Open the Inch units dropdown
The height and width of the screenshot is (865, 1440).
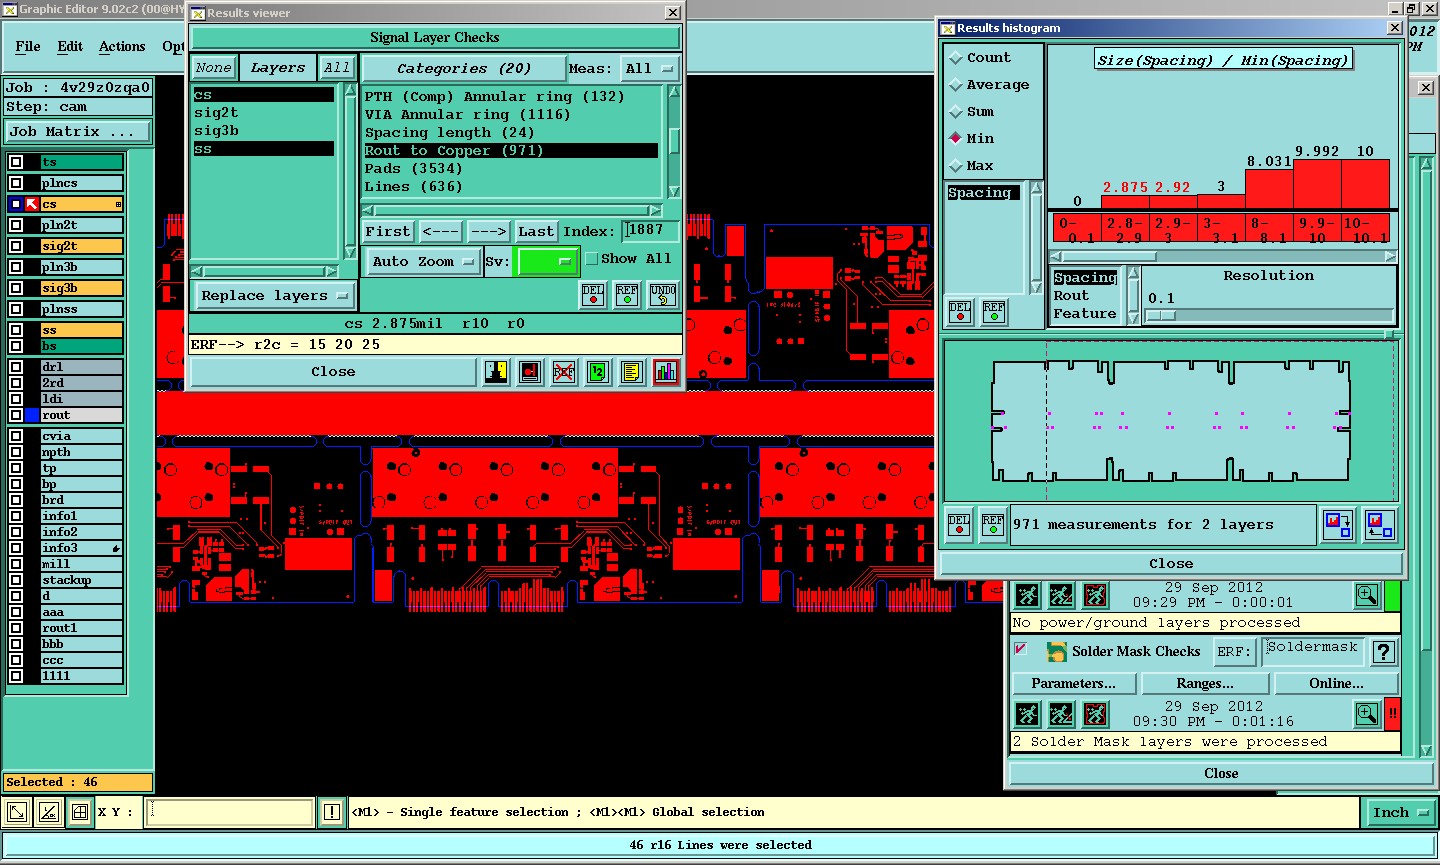click(1399, 813)
